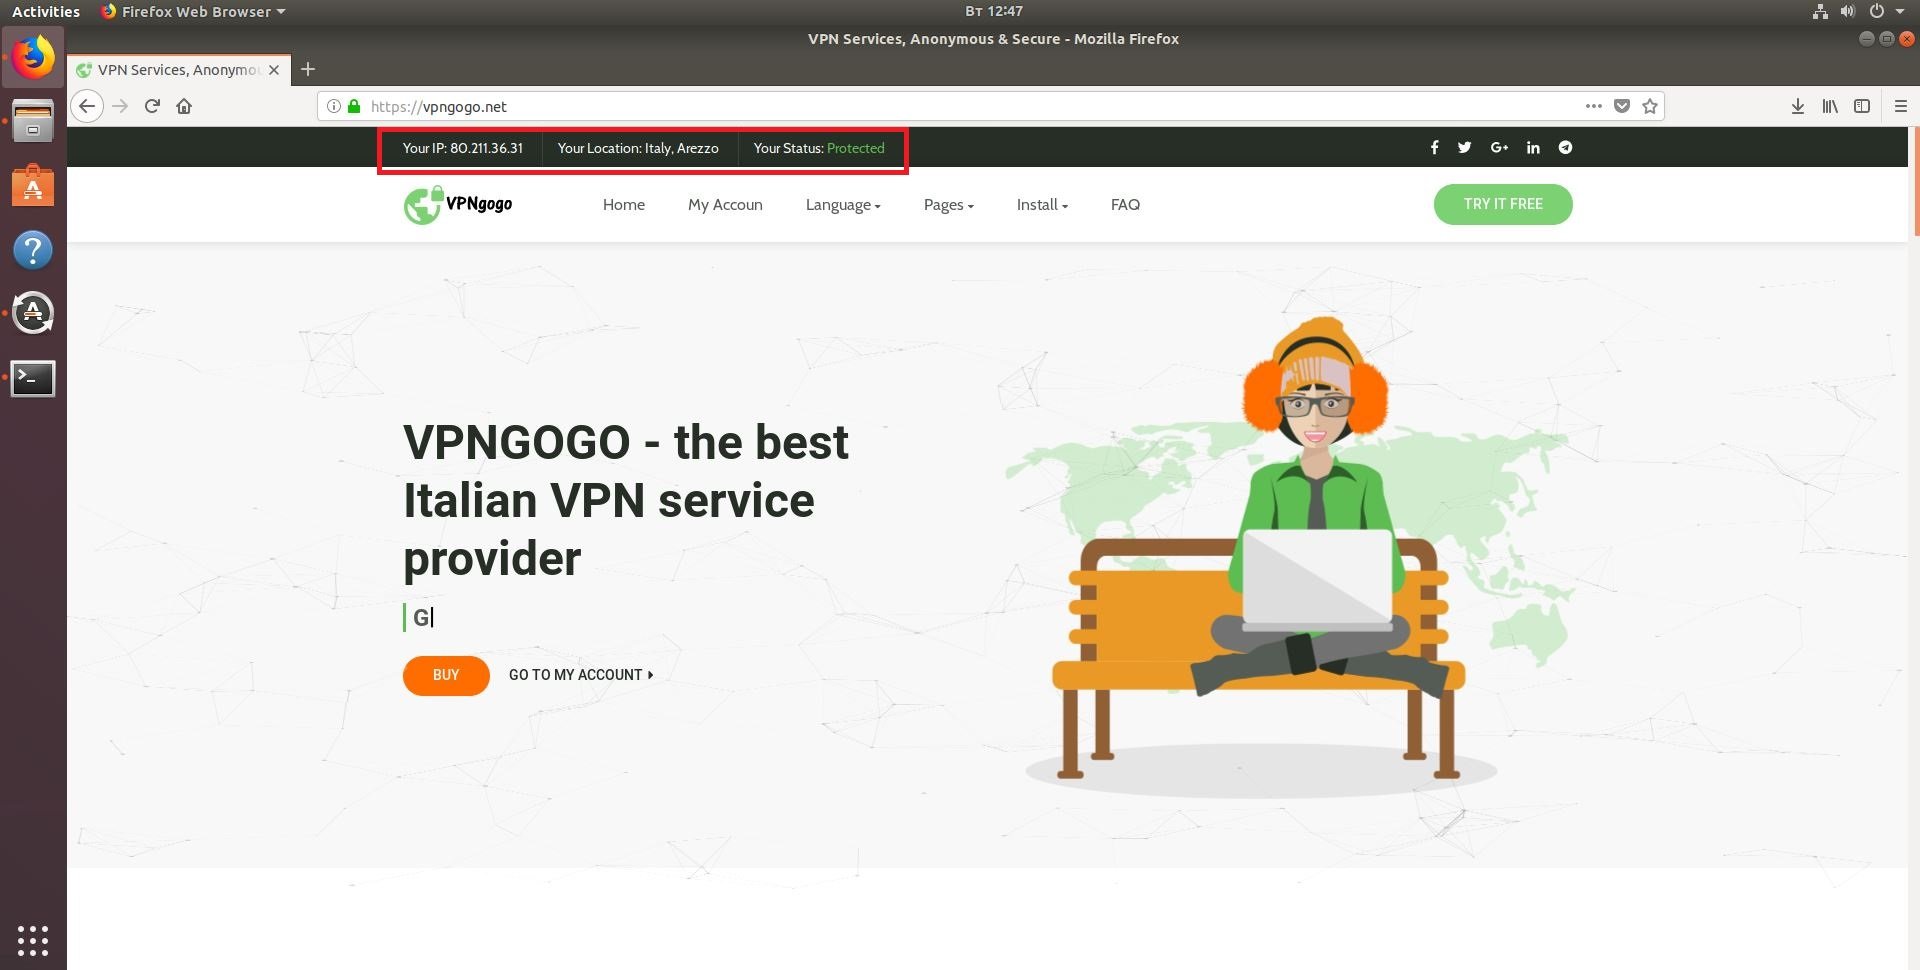The width and height of the screenshot is (1920, 970).
Task: Bookmark this page with the star
Action: 1650,106
